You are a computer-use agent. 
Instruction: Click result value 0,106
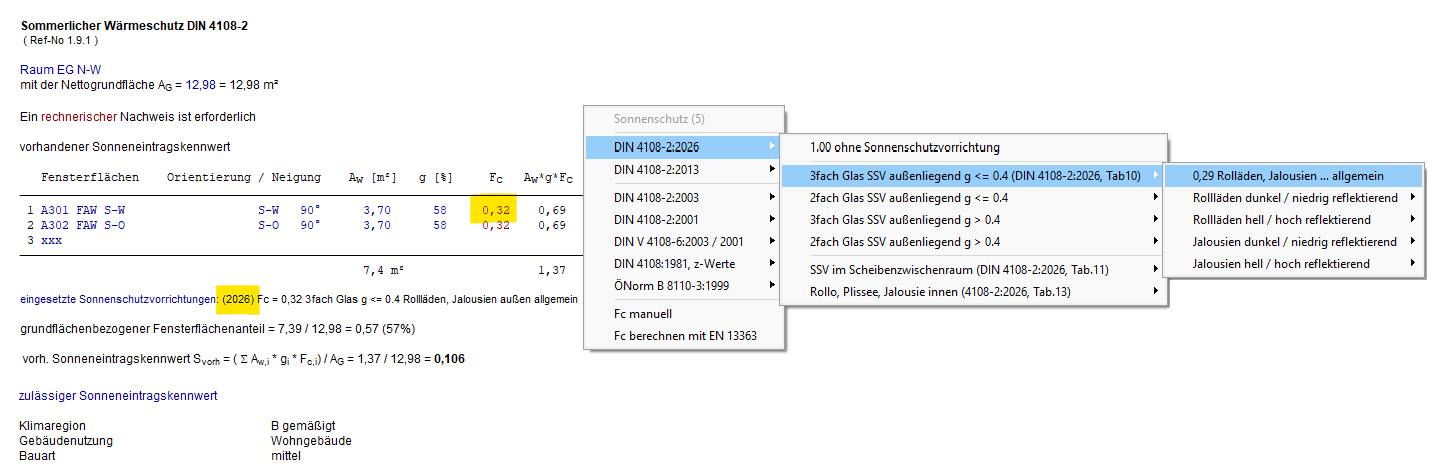(x=450, y=358)
